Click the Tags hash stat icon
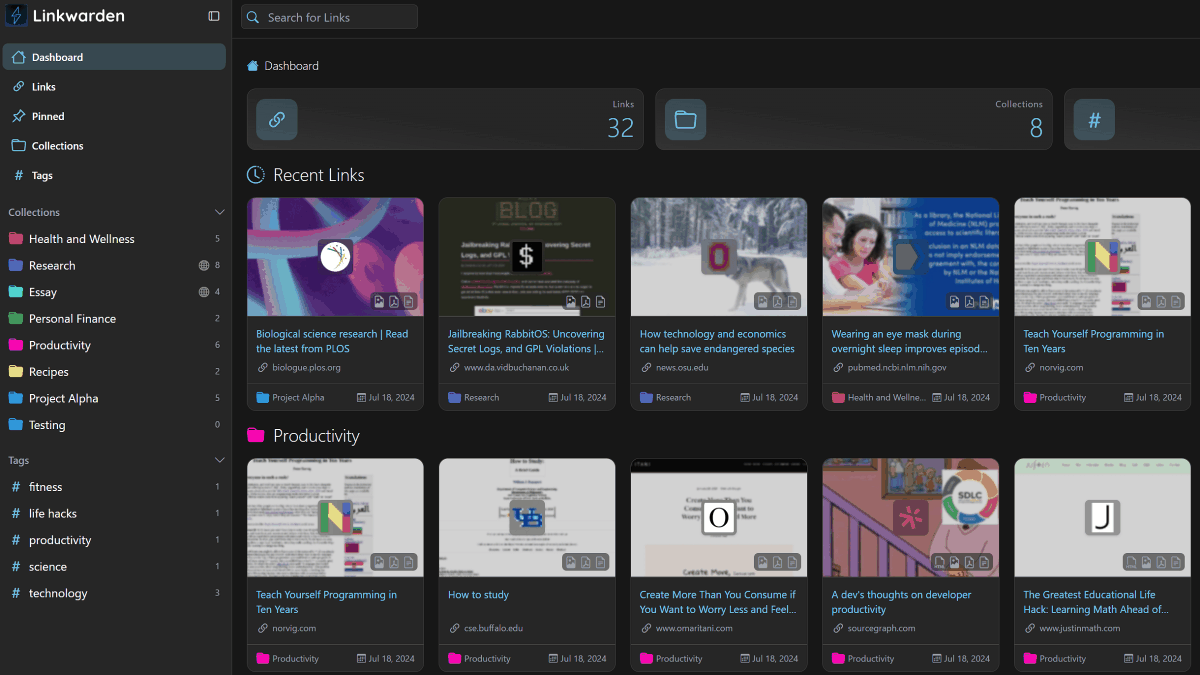 (x=1094, y=120)
